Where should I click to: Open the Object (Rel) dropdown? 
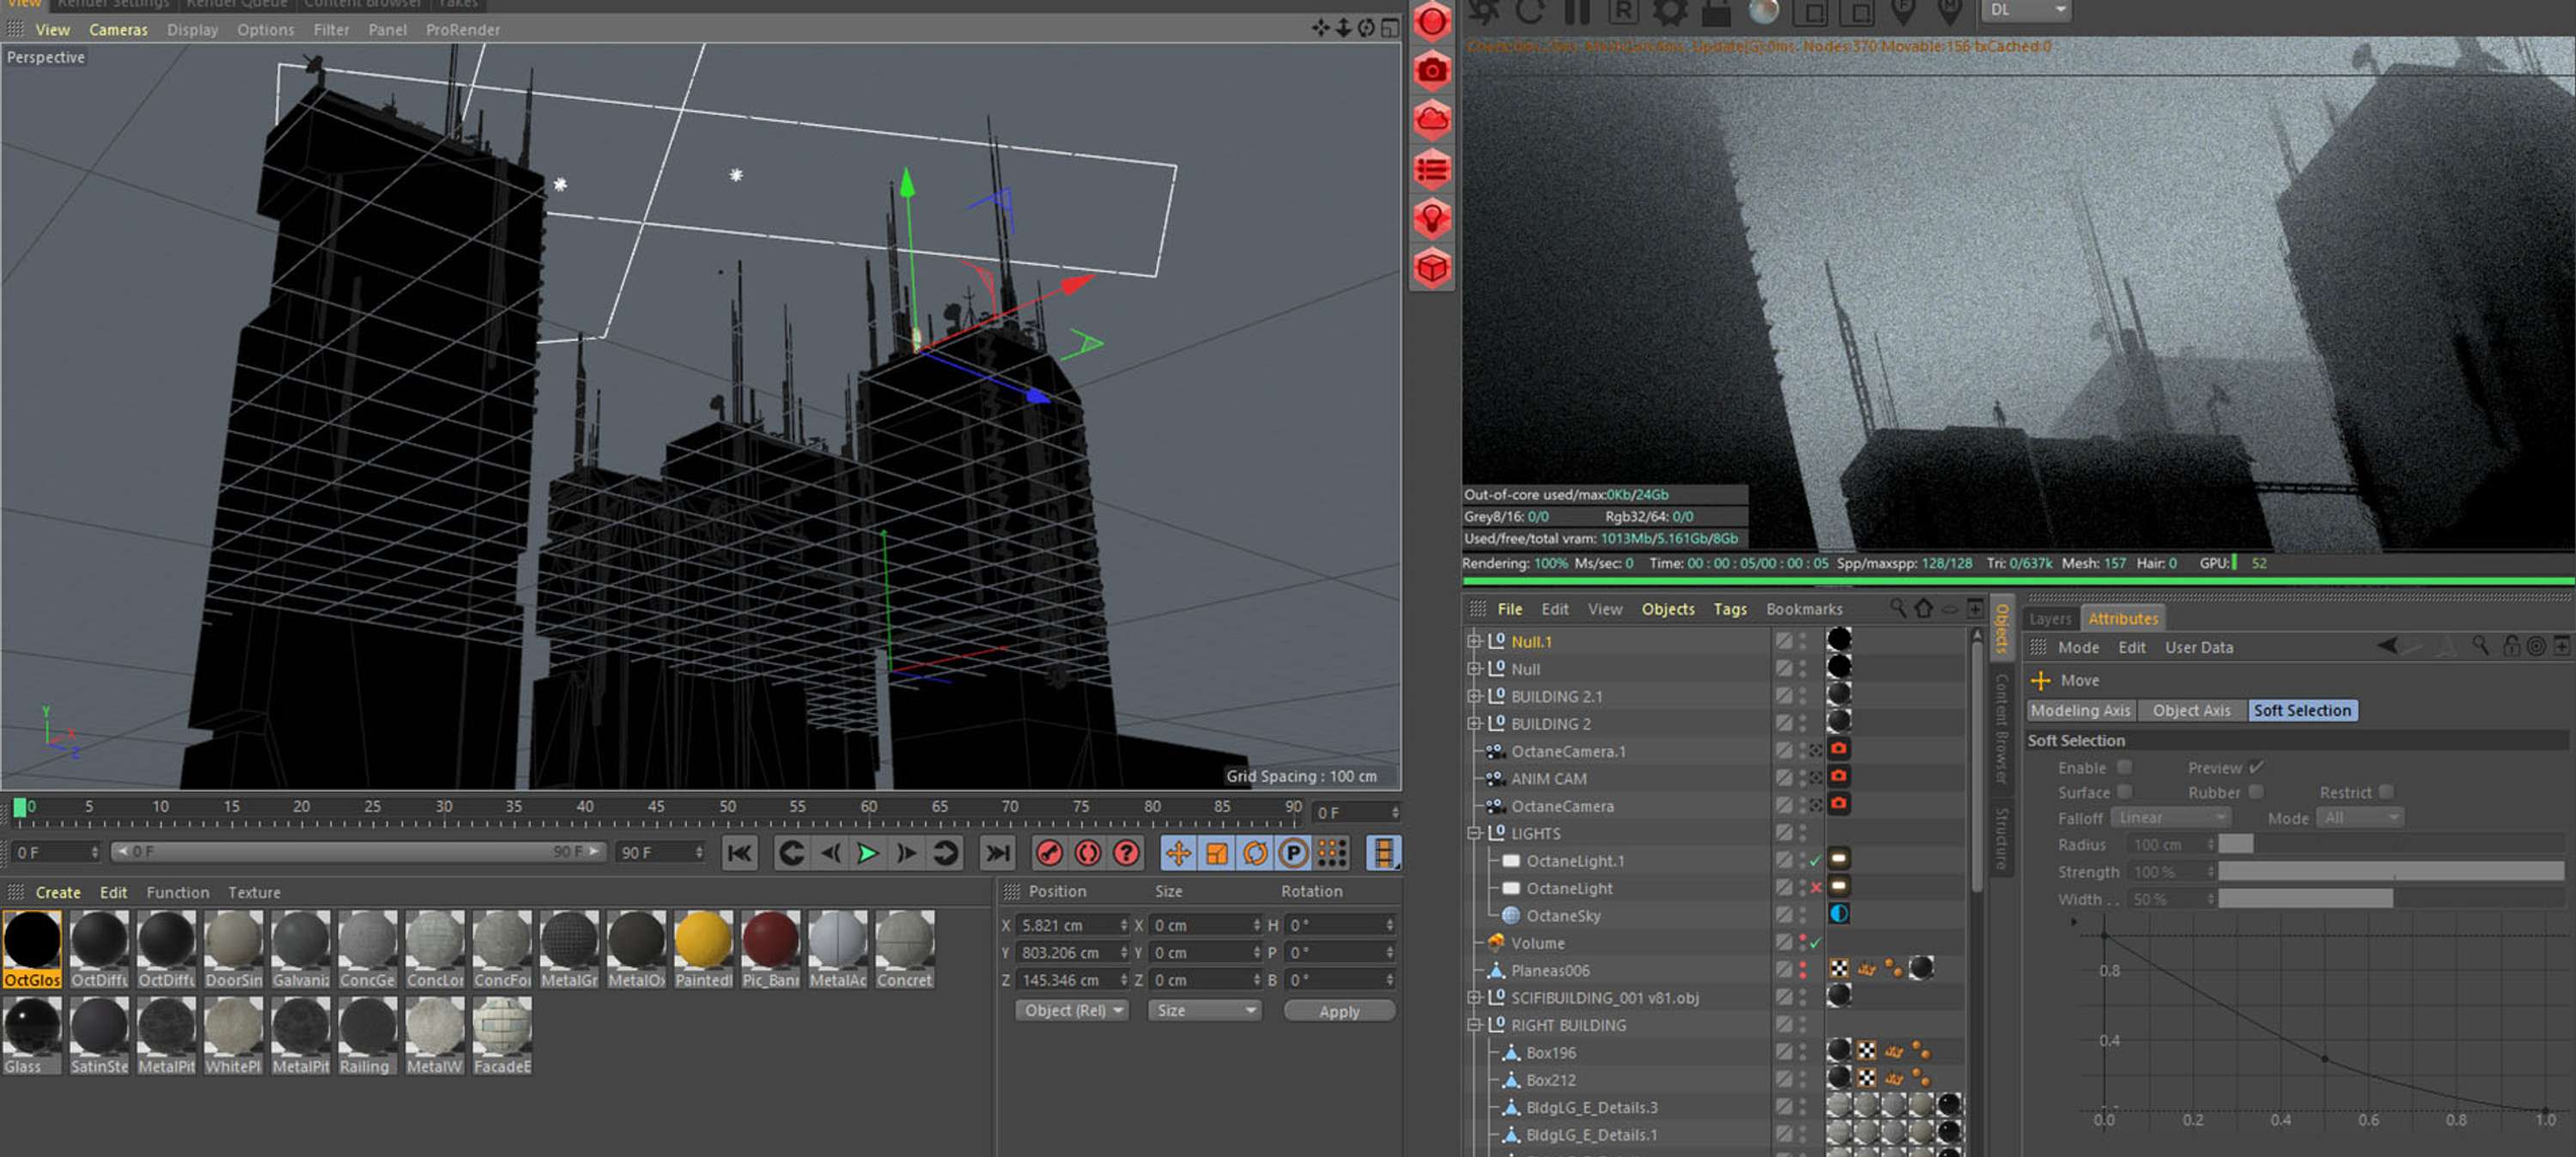[x=1071, y=1010]
